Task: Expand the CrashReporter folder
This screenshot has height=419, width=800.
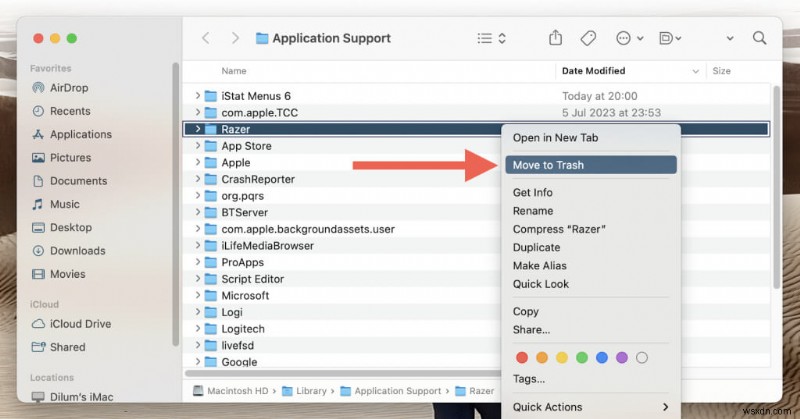Action: 197,179
